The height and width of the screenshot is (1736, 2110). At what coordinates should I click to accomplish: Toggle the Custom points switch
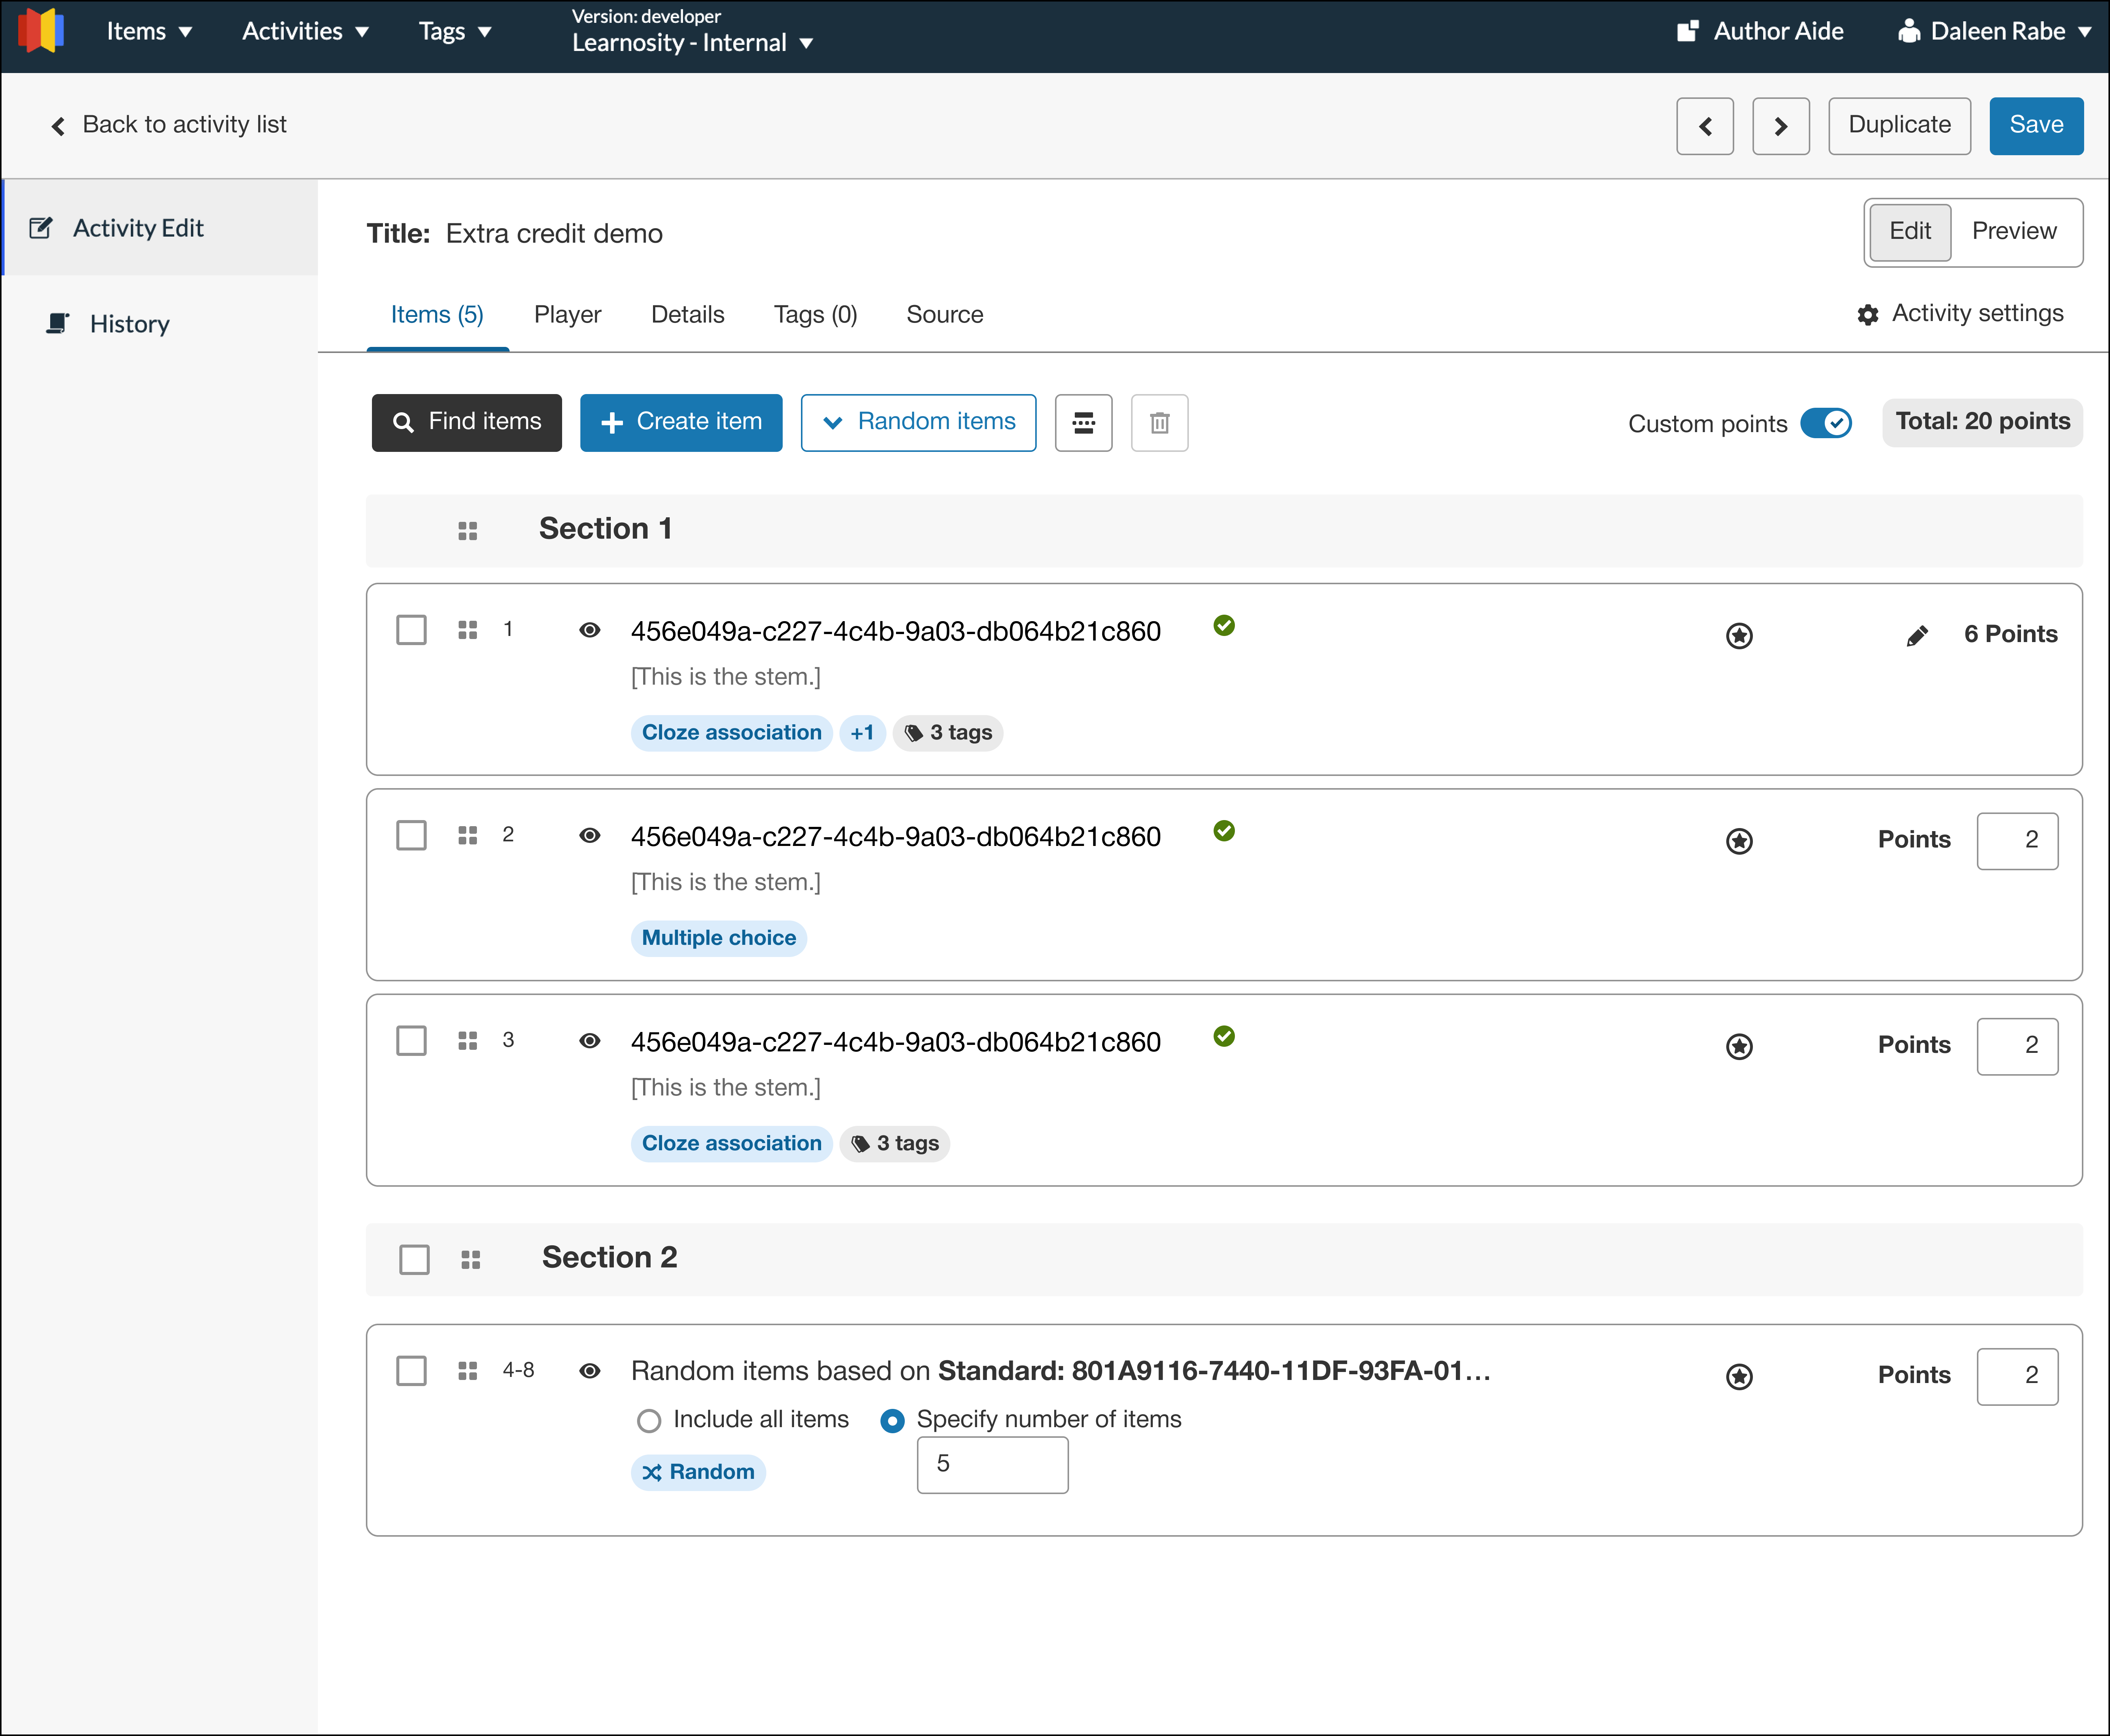[1826, 423]
